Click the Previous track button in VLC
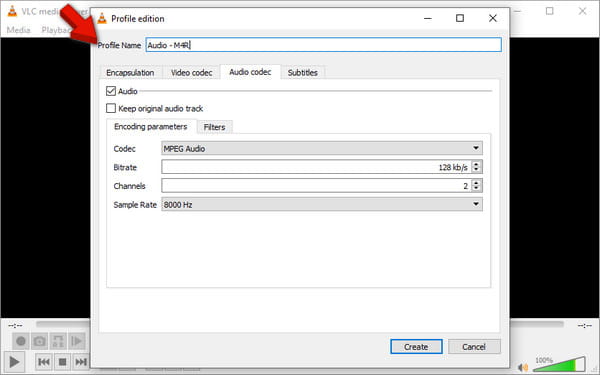 (44, 362)
